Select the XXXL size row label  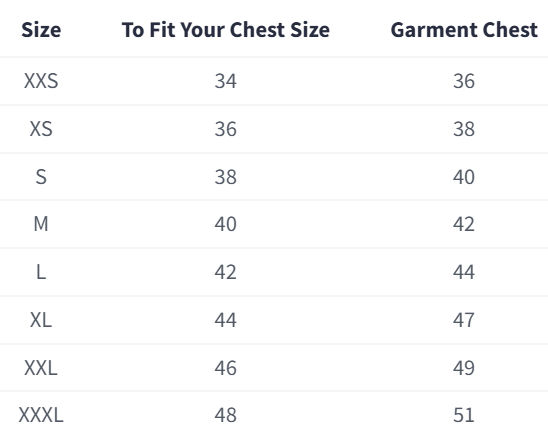click(41, 415)
